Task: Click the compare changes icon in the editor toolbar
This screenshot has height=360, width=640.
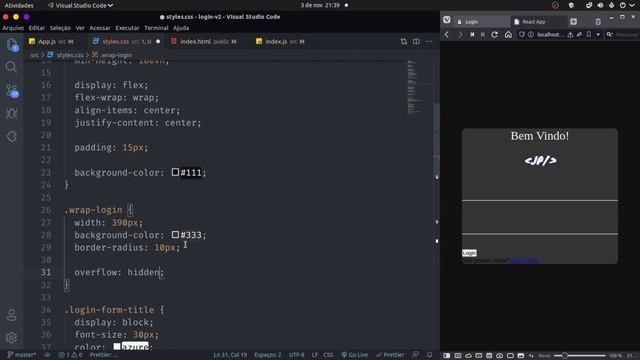Action: [404, 41]
